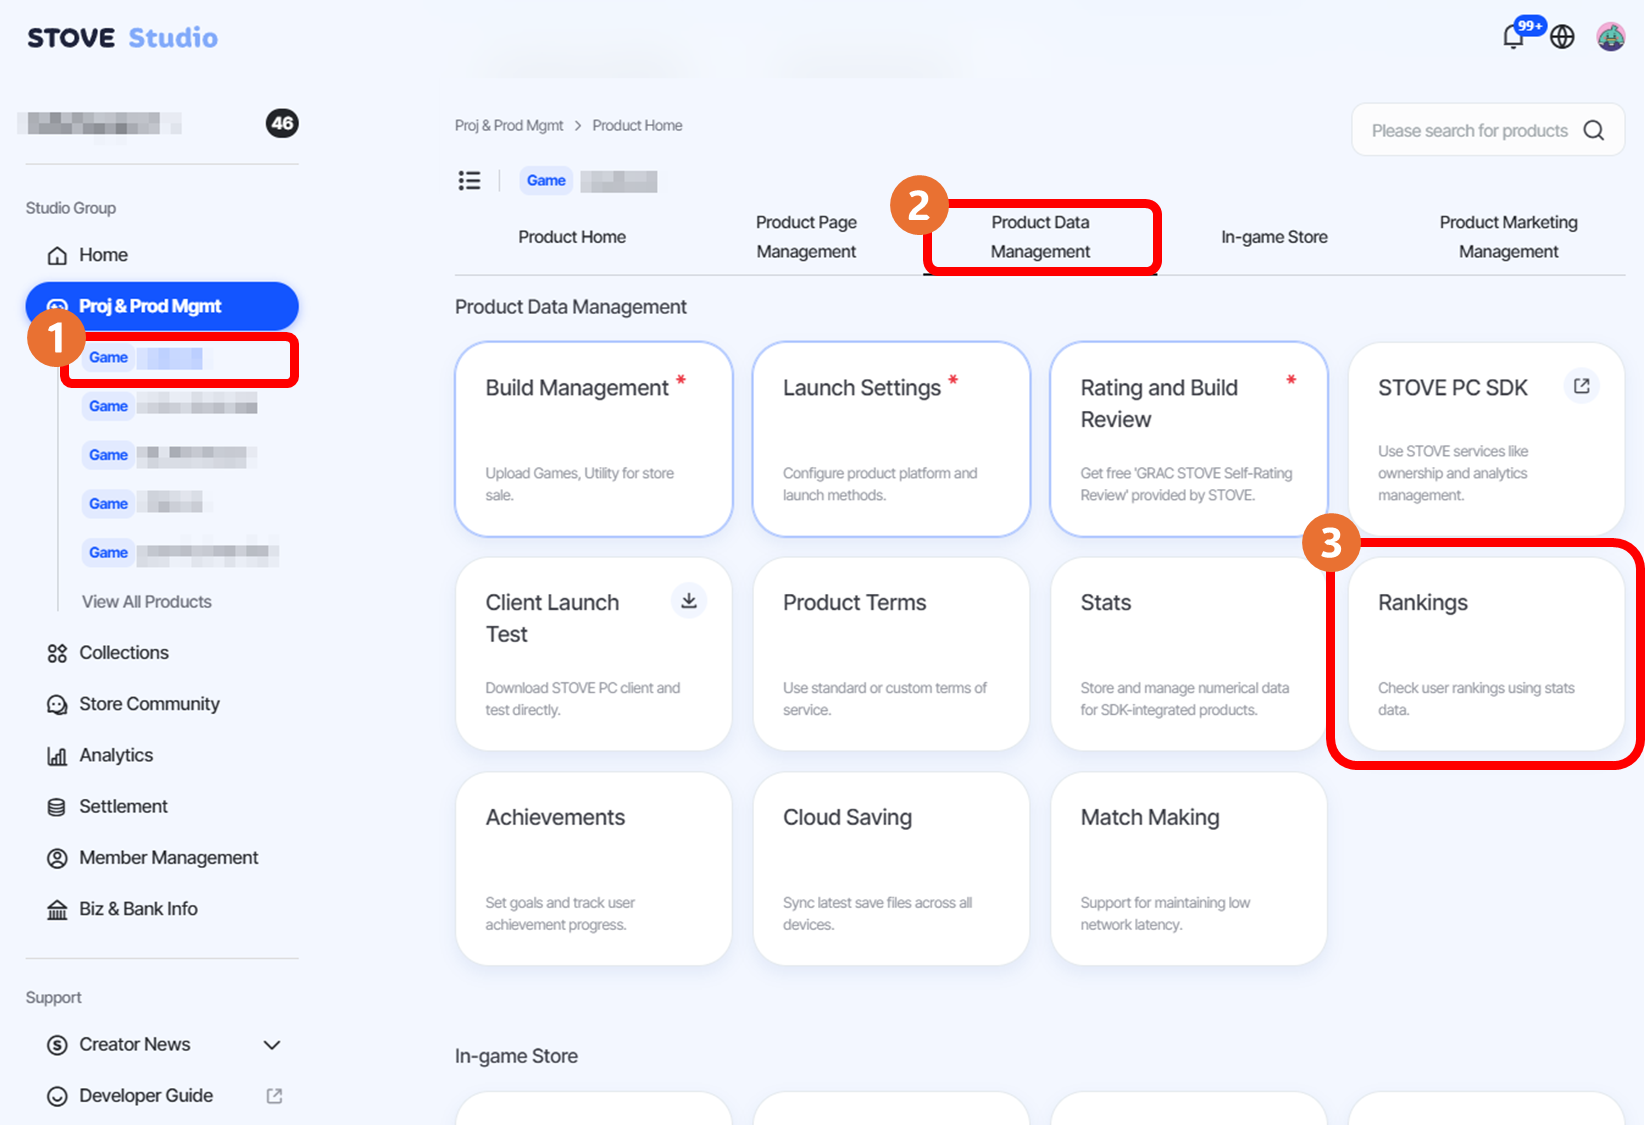Open the Product Terms card
This screenshot has height=1125, width=1645.
click(891, 654)
